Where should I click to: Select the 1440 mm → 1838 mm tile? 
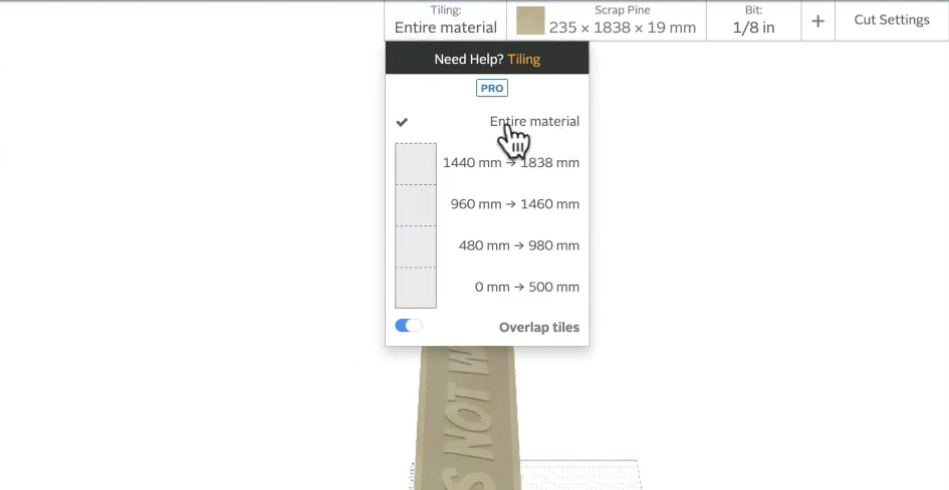point(511,163)
